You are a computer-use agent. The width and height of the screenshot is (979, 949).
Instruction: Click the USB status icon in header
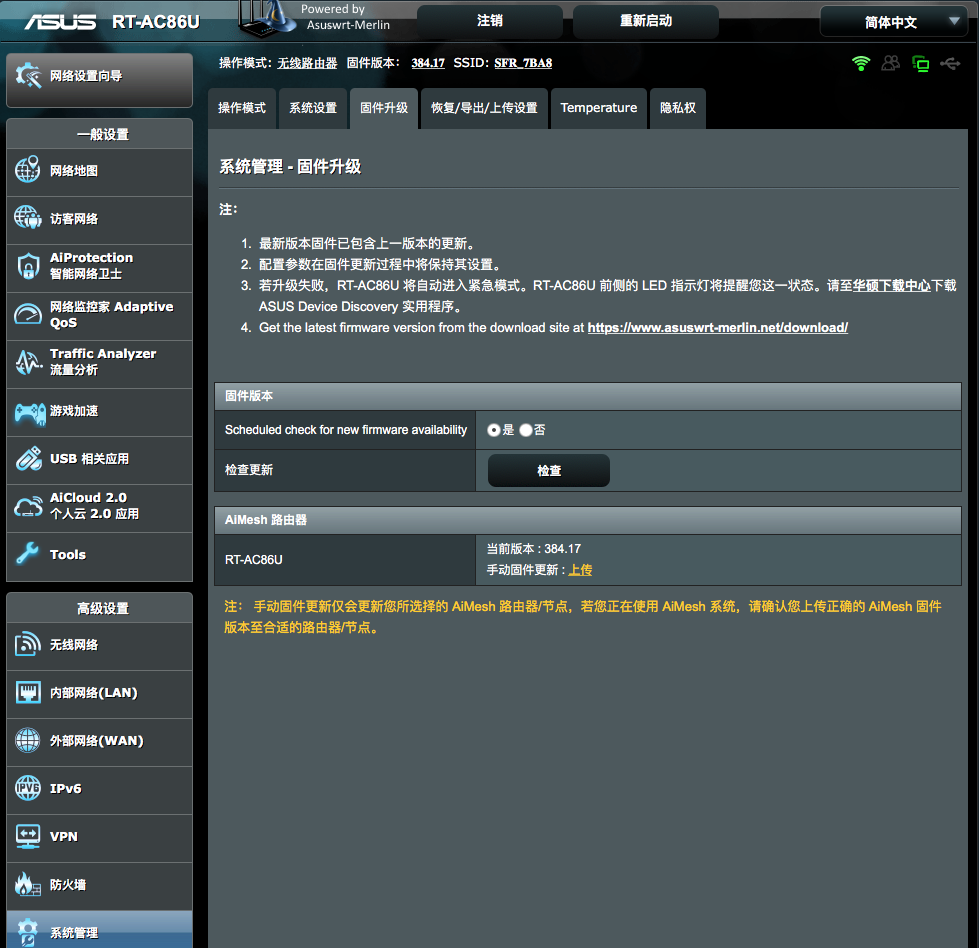click(x=949, y=64)
